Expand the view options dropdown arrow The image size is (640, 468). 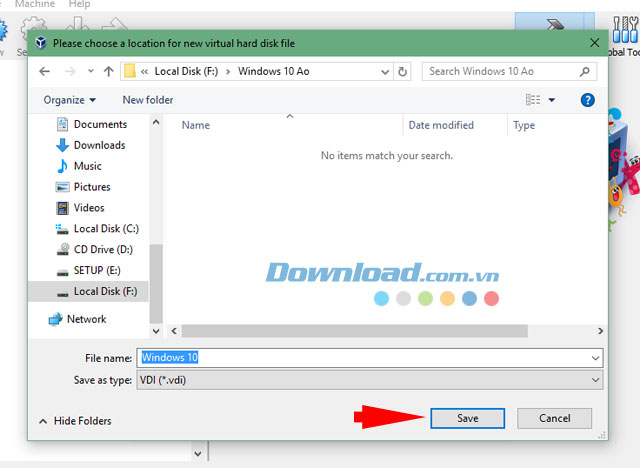click(x=551, y=100)
